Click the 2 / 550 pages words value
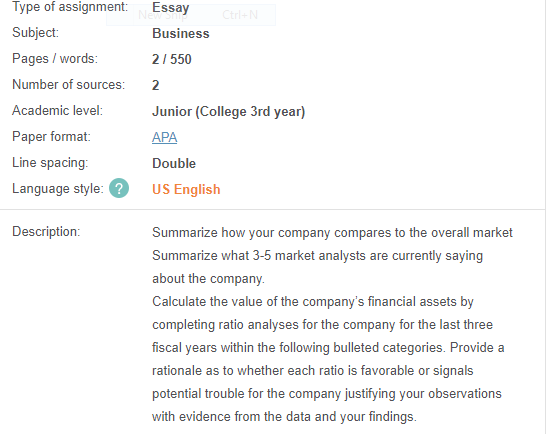 [x=172, y=59]
